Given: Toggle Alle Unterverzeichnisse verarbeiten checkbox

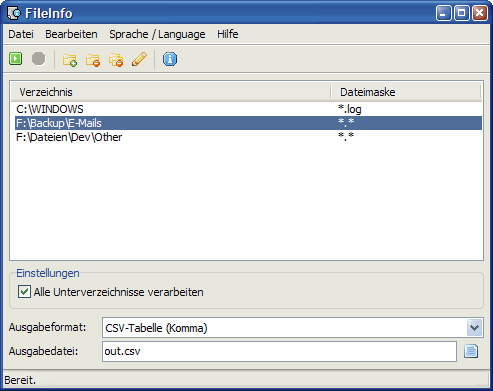Looking at the screenshot, I should click(24, 292).
